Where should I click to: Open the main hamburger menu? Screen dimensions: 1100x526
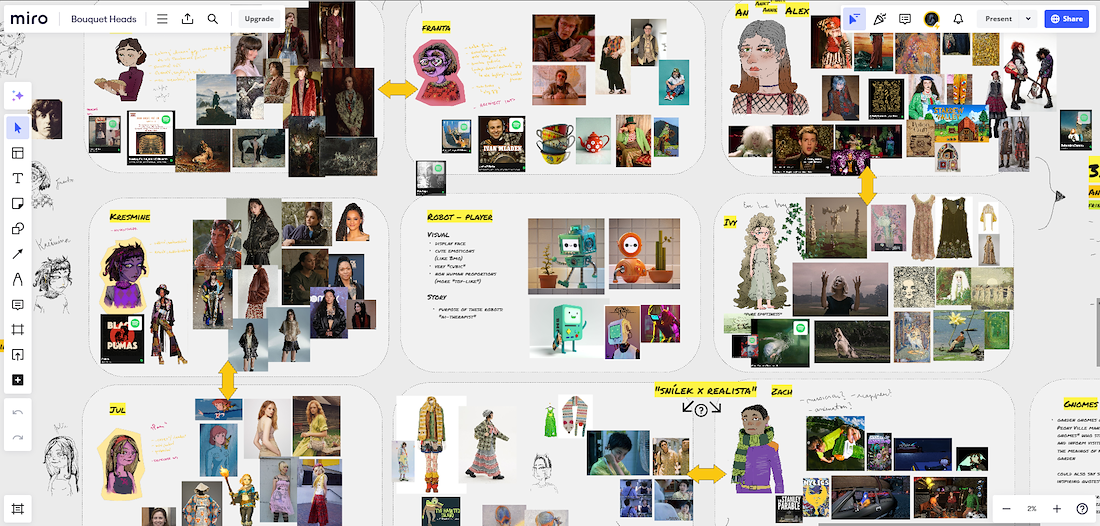[162, 19]
